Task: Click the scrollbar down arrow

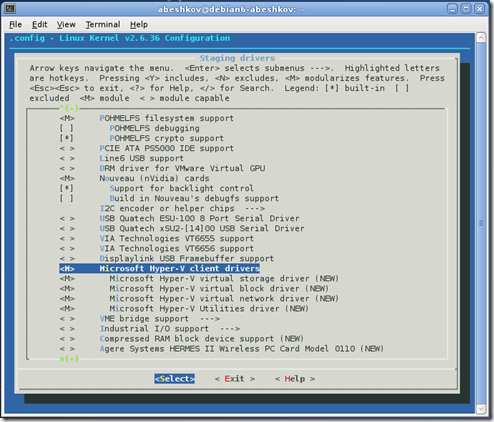Action: [481, 409]
